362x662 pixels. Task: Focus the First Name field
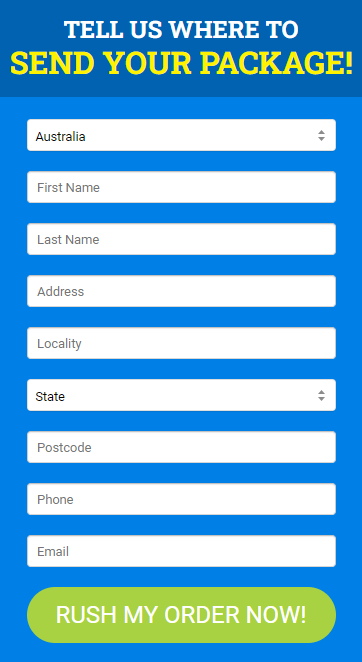pos(181,187)
